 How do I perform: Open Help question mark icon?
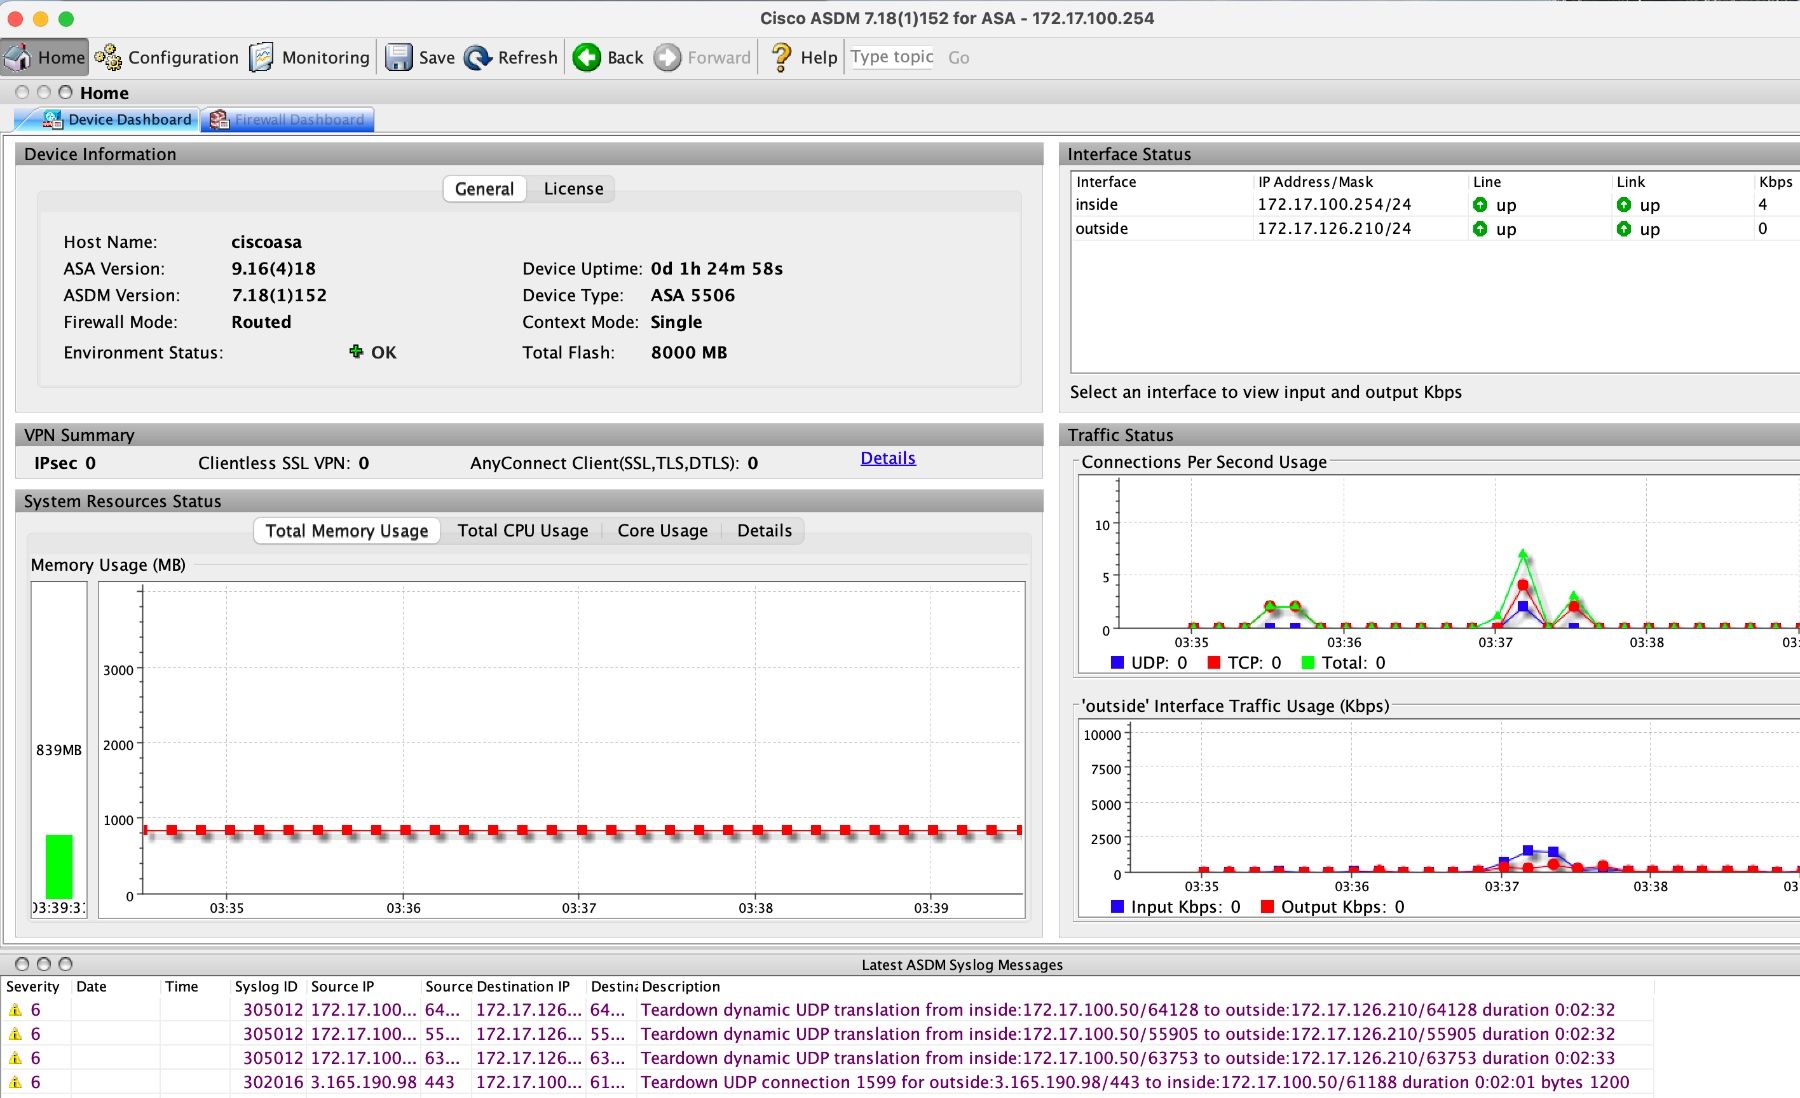click(x=781, y=58)
